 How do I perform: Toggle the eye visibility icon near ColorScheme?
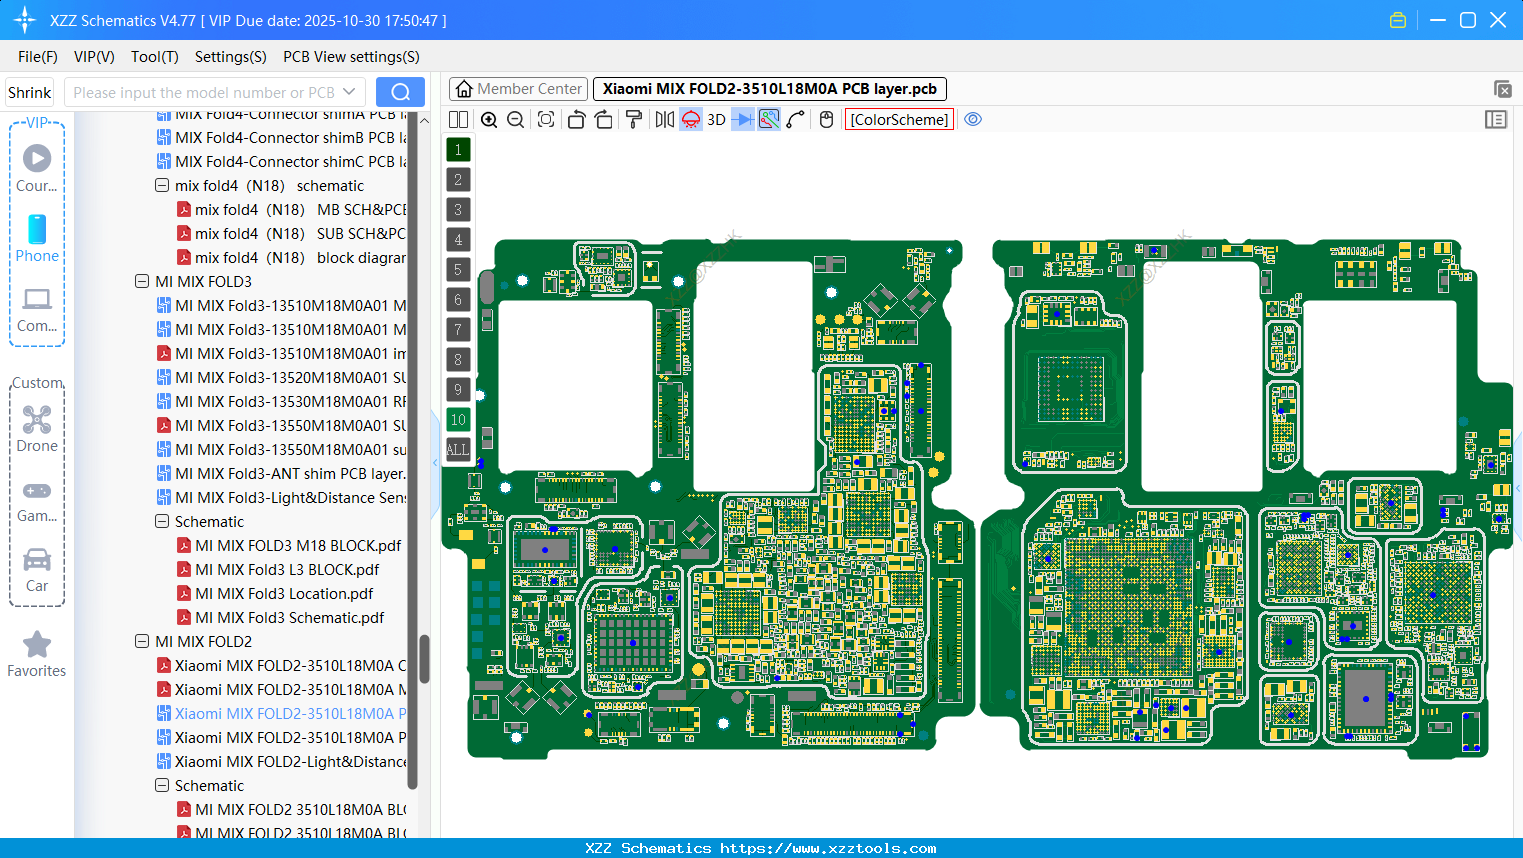(973, 119)
